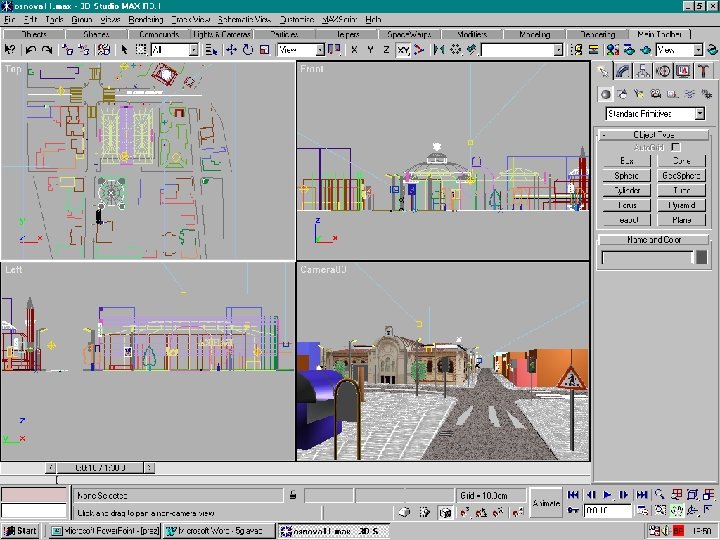Click the Undo arrow in main toolbar

(32, 49)
